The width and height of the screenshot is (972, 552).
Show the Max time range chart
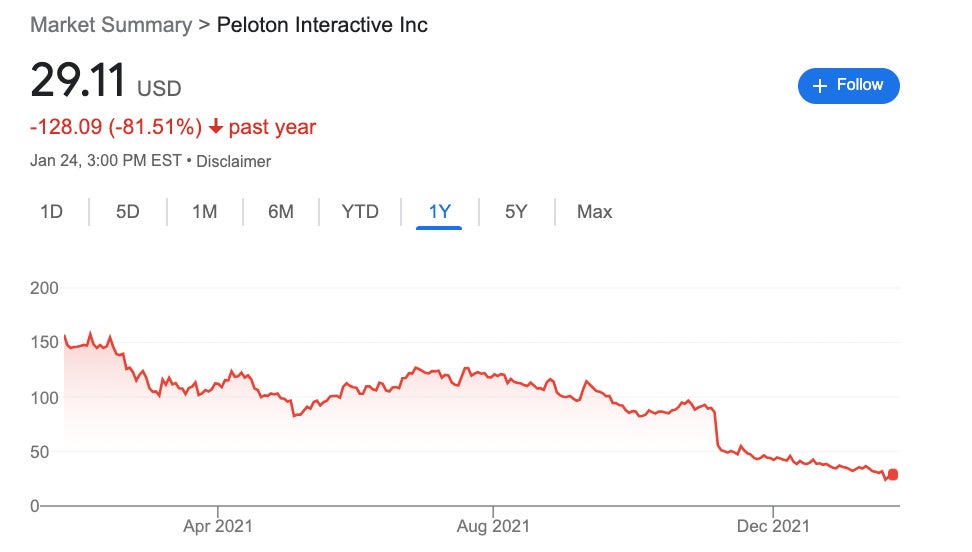[594, 212]
